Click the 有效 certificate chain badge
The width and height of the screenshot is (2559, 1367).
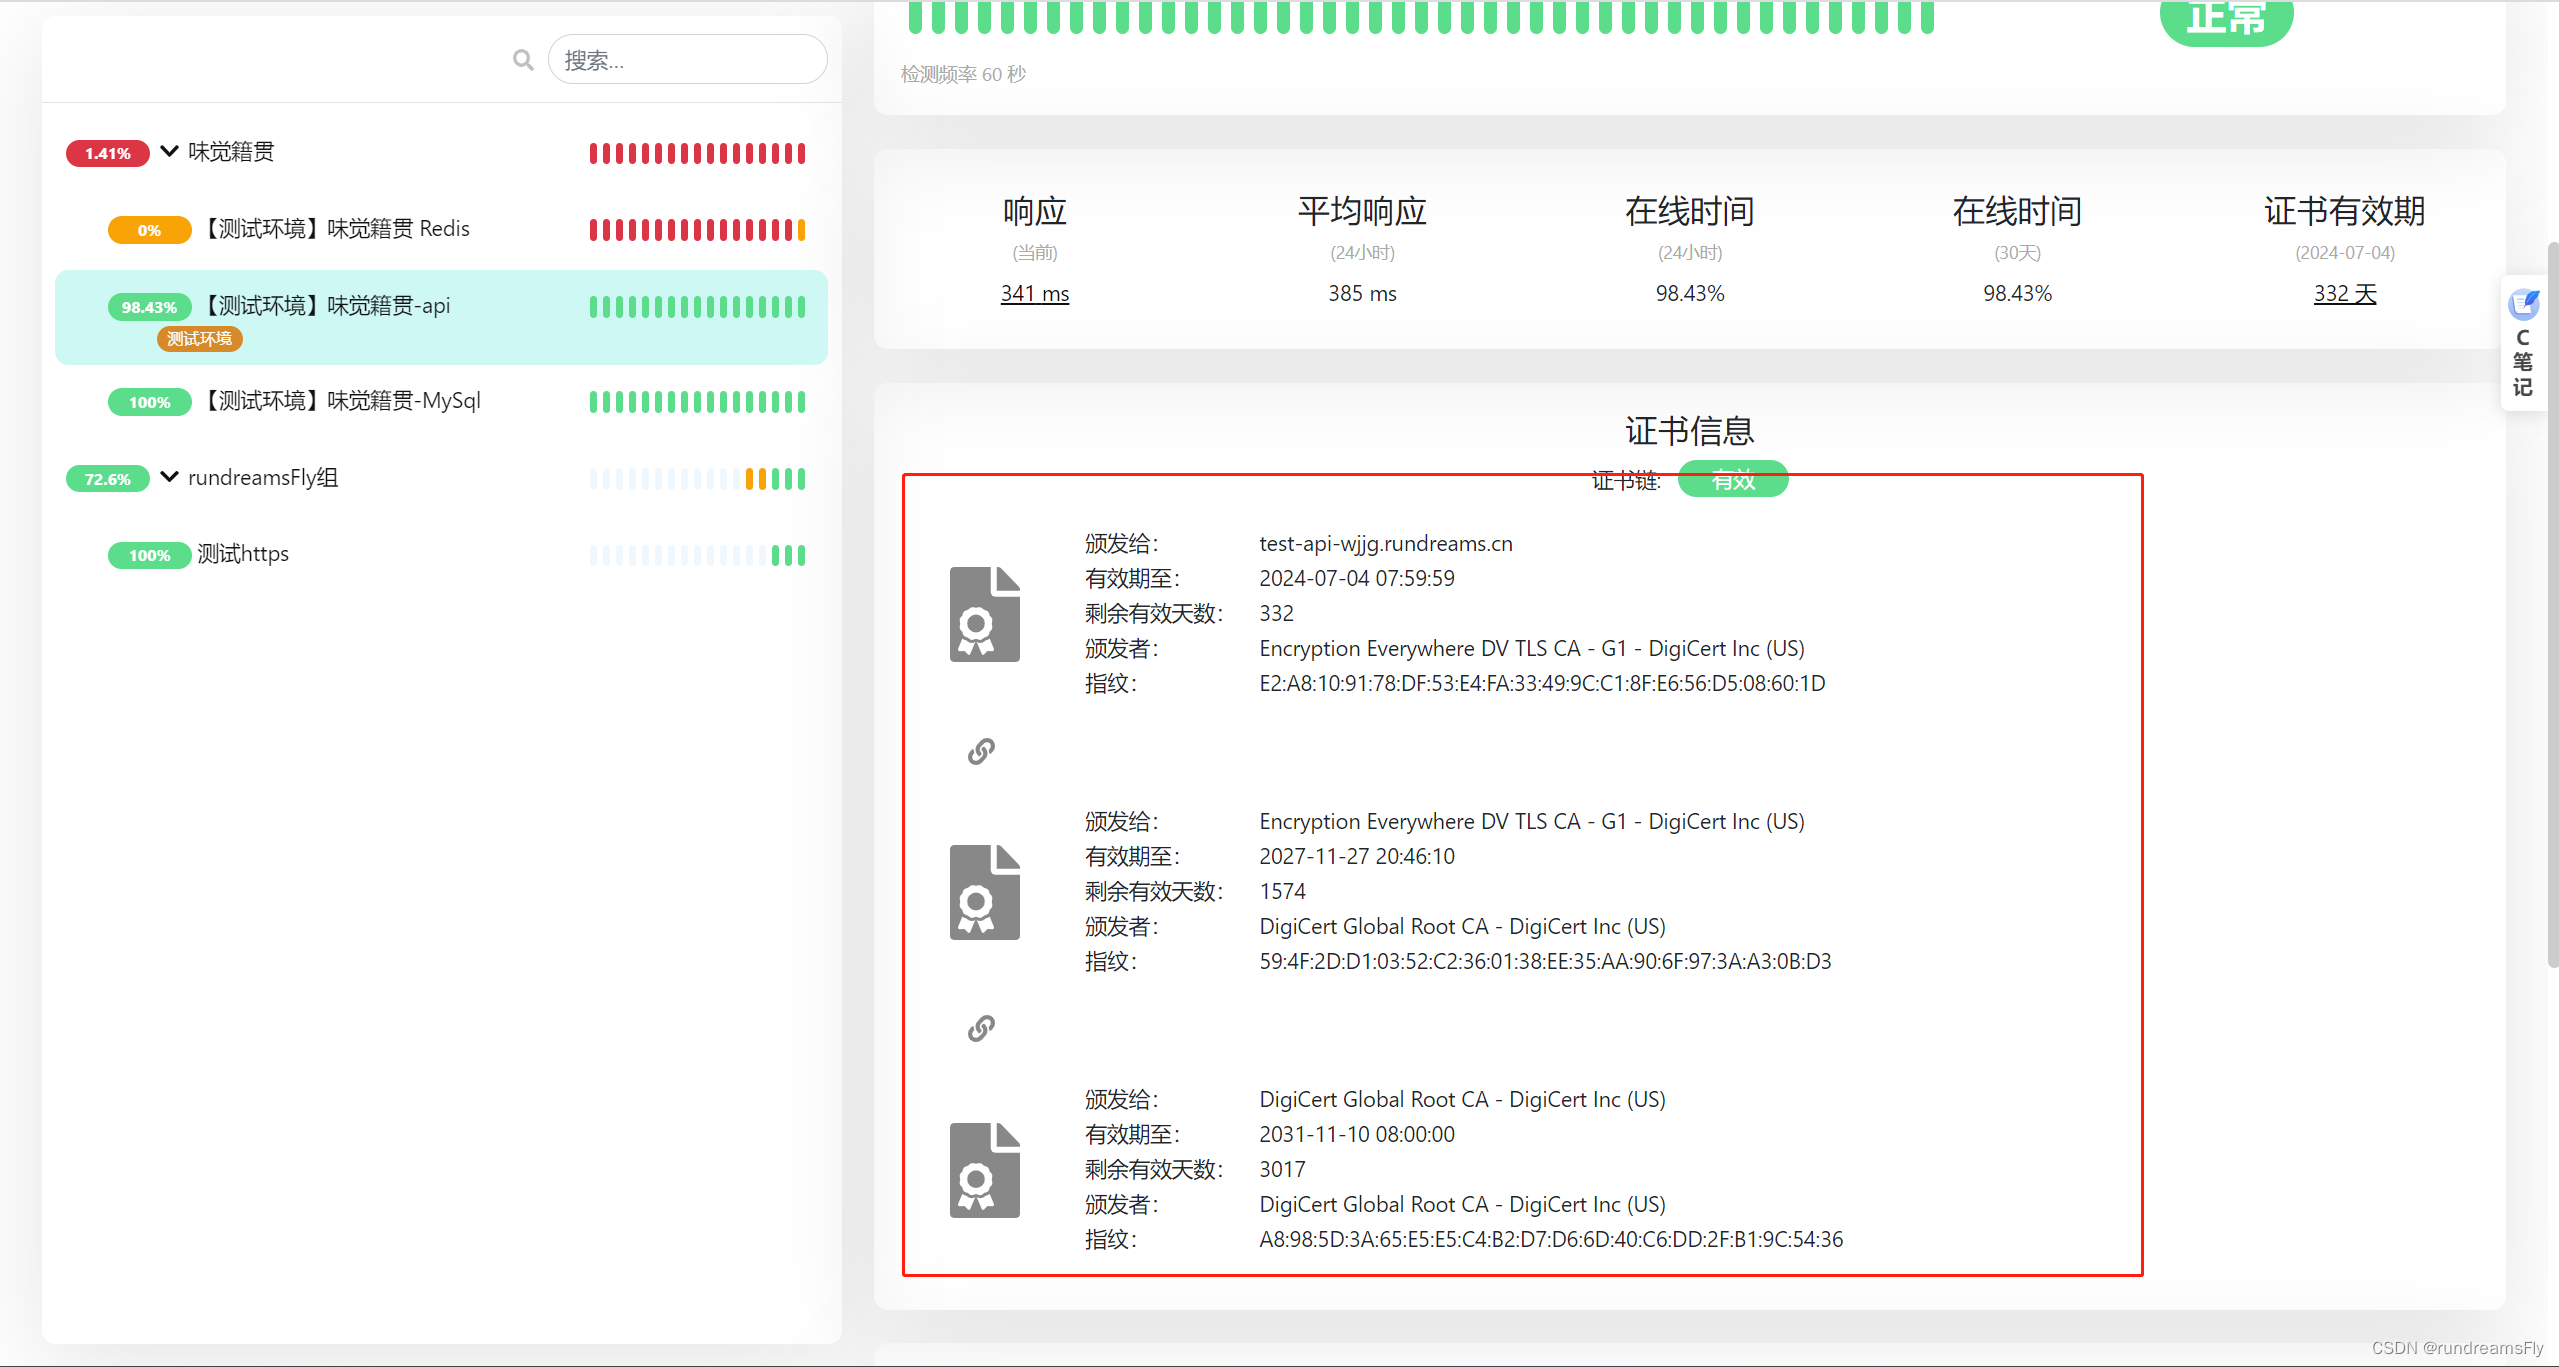[1733, 480]
